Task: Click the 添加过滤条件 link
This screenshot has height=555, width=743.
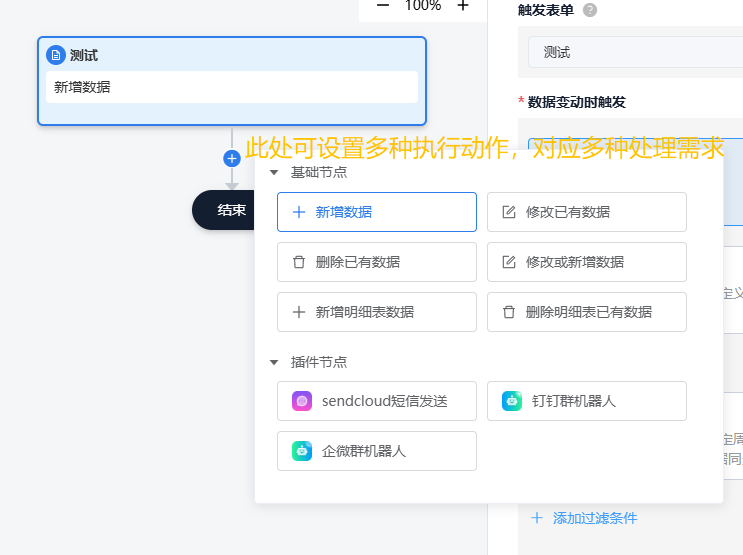Action: pyautogui.click(x=594, y=518)
